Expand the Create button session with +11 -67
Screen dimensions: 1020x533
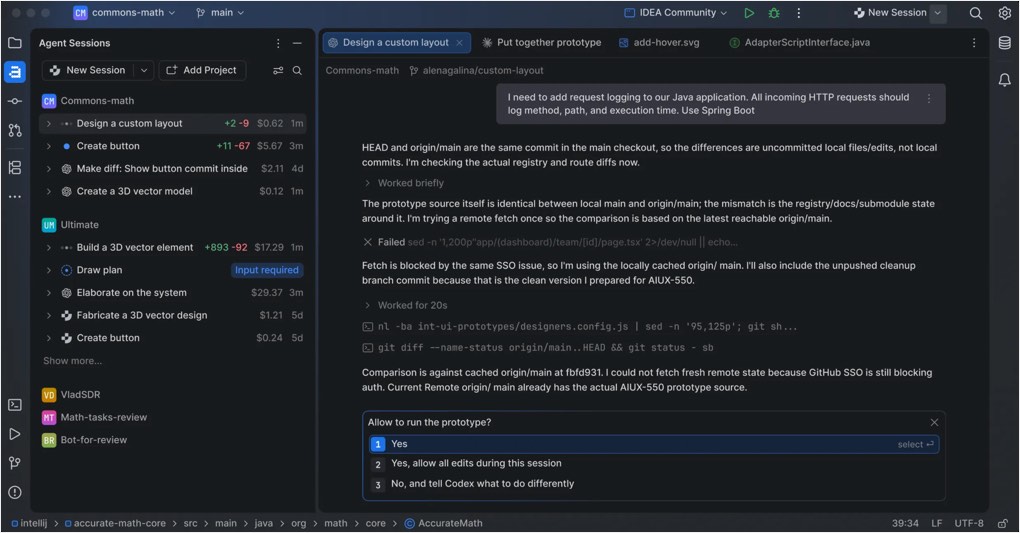[49, 146]
